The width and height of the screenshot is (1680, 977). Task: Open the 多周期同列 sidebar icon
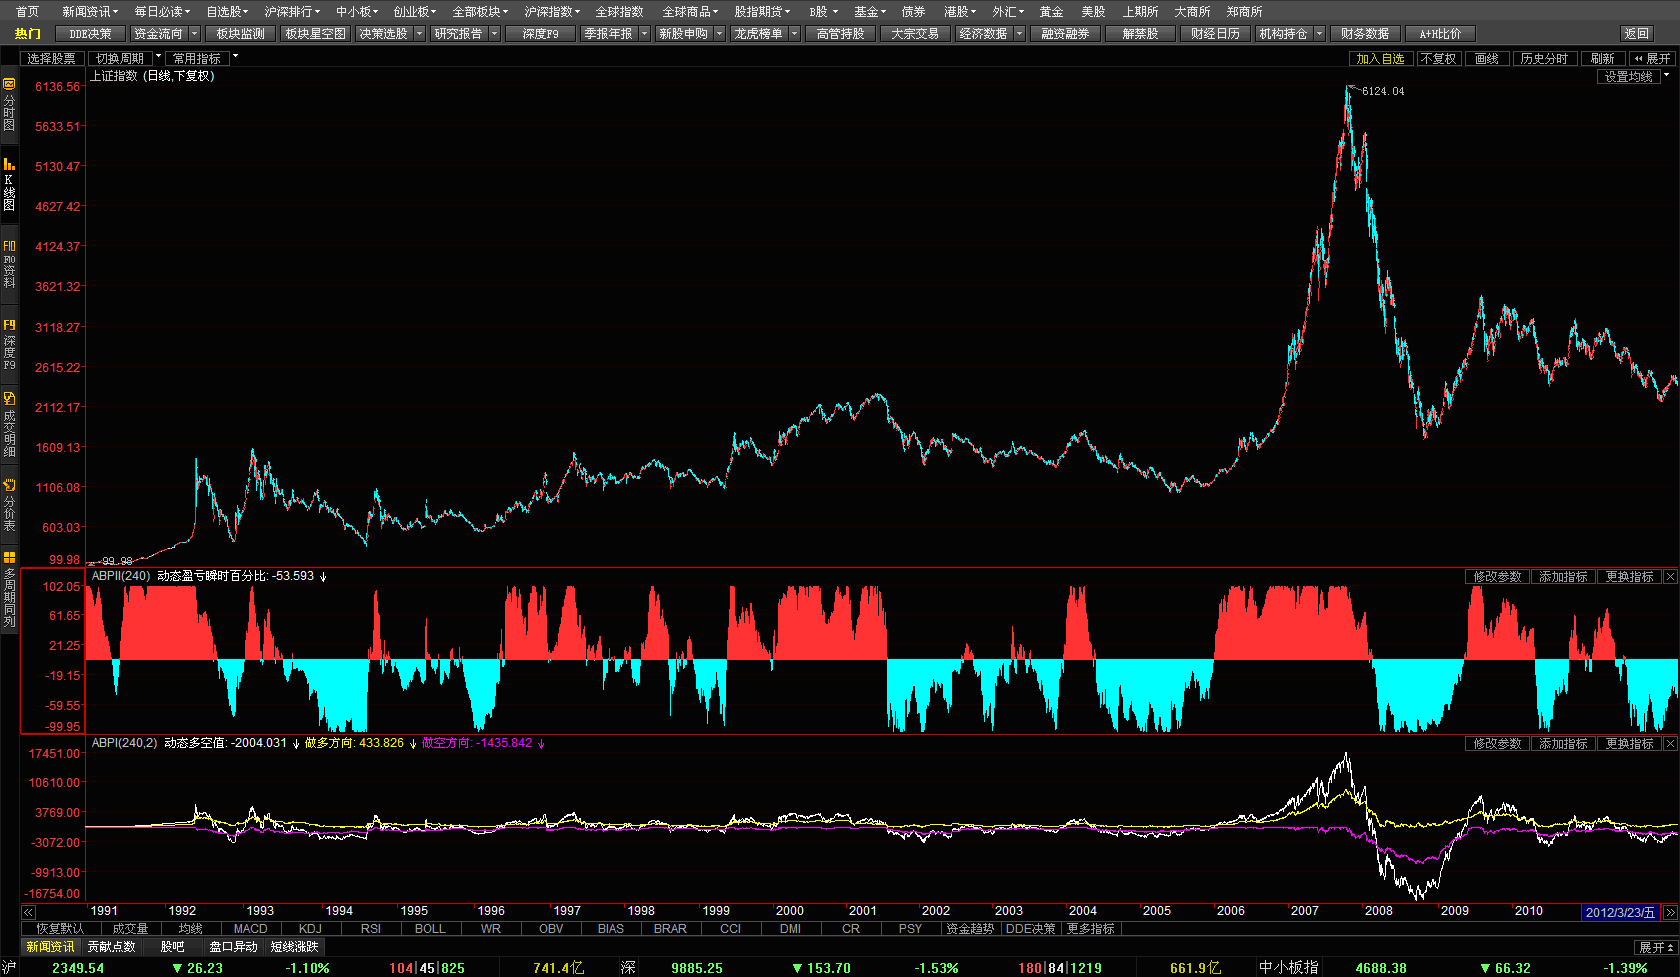(x=9, y=589)
